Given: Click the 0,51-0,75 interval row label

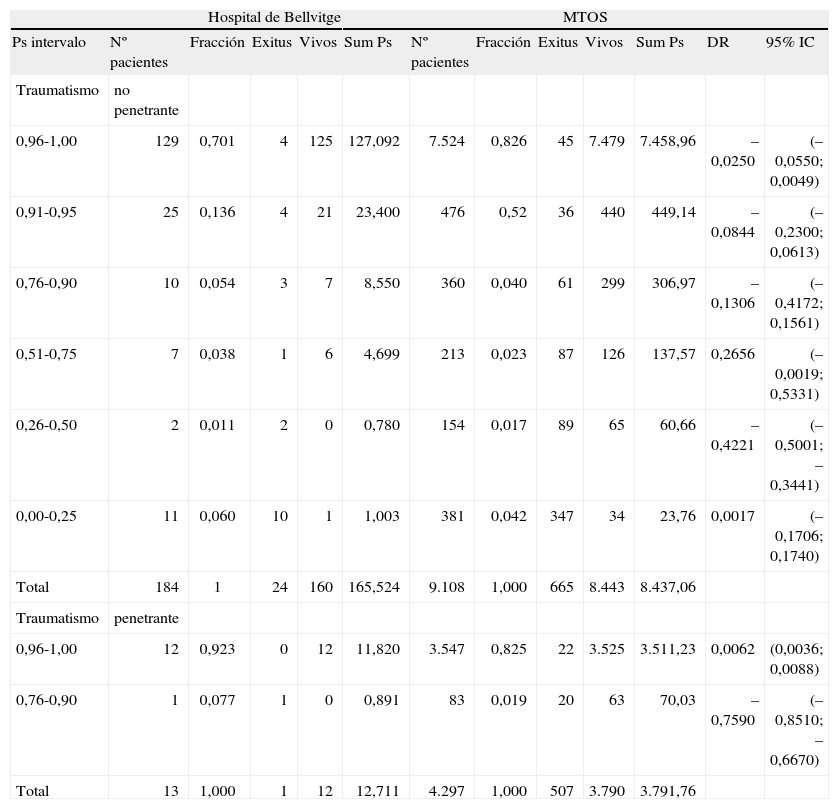Looking at the screenshot, I should [x=46, y=354].
